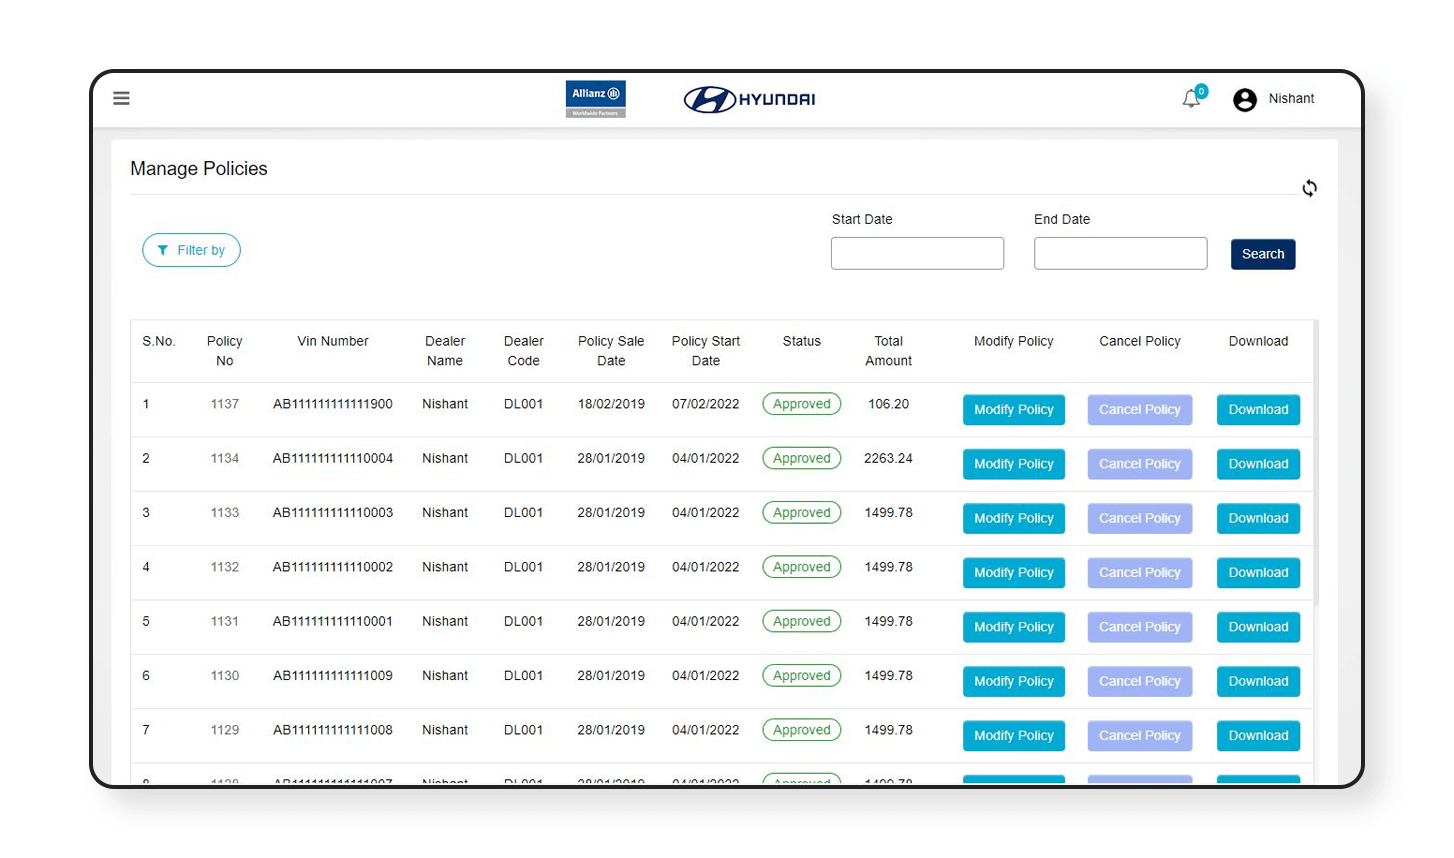Download policy 1129
Image resolution: width=1454 pixels, height=858 pixels.
coord(1258,736)
